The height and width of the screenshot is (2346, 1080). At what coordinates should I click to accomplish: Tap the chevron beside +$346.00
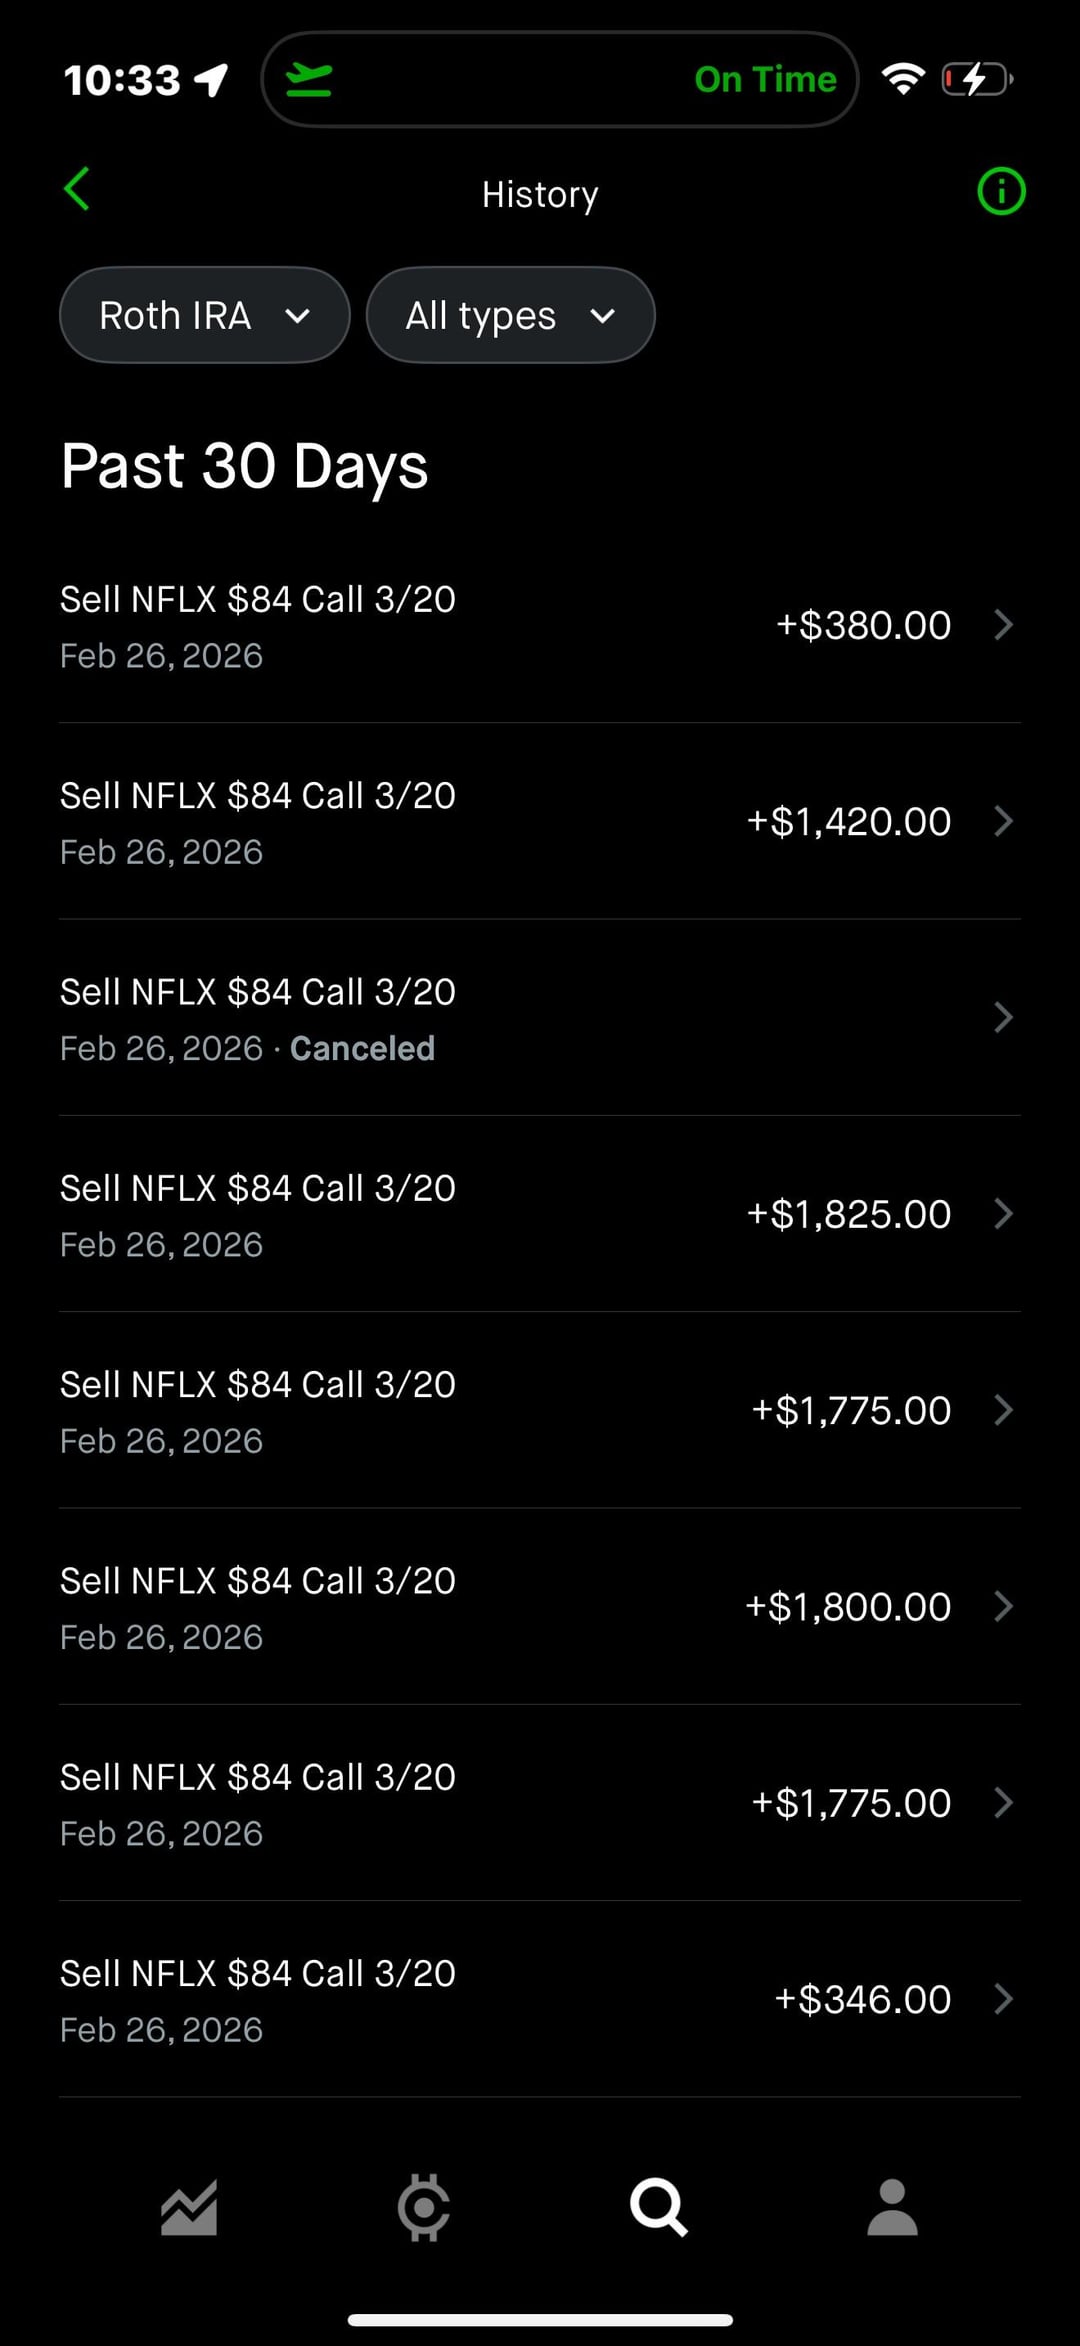1003,2000
